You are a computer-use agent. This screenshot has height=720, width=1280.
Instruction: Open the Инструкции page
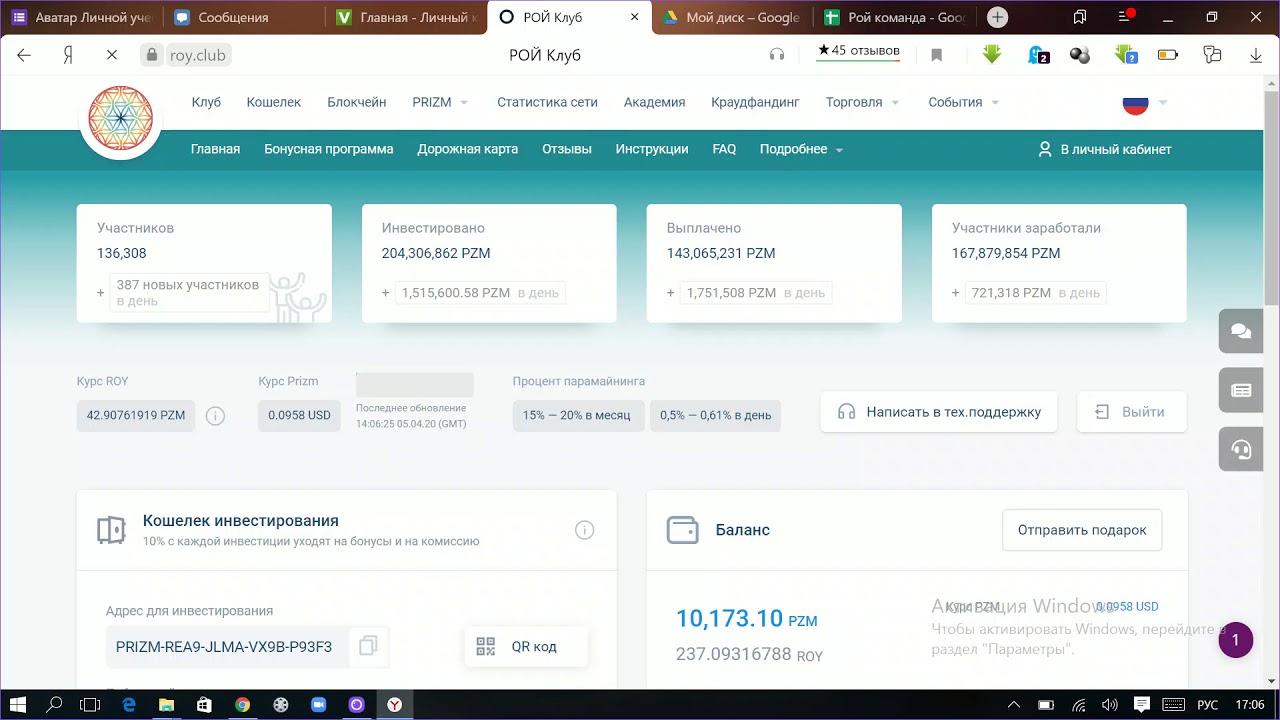pyautogui.click(x=652, y=149)
